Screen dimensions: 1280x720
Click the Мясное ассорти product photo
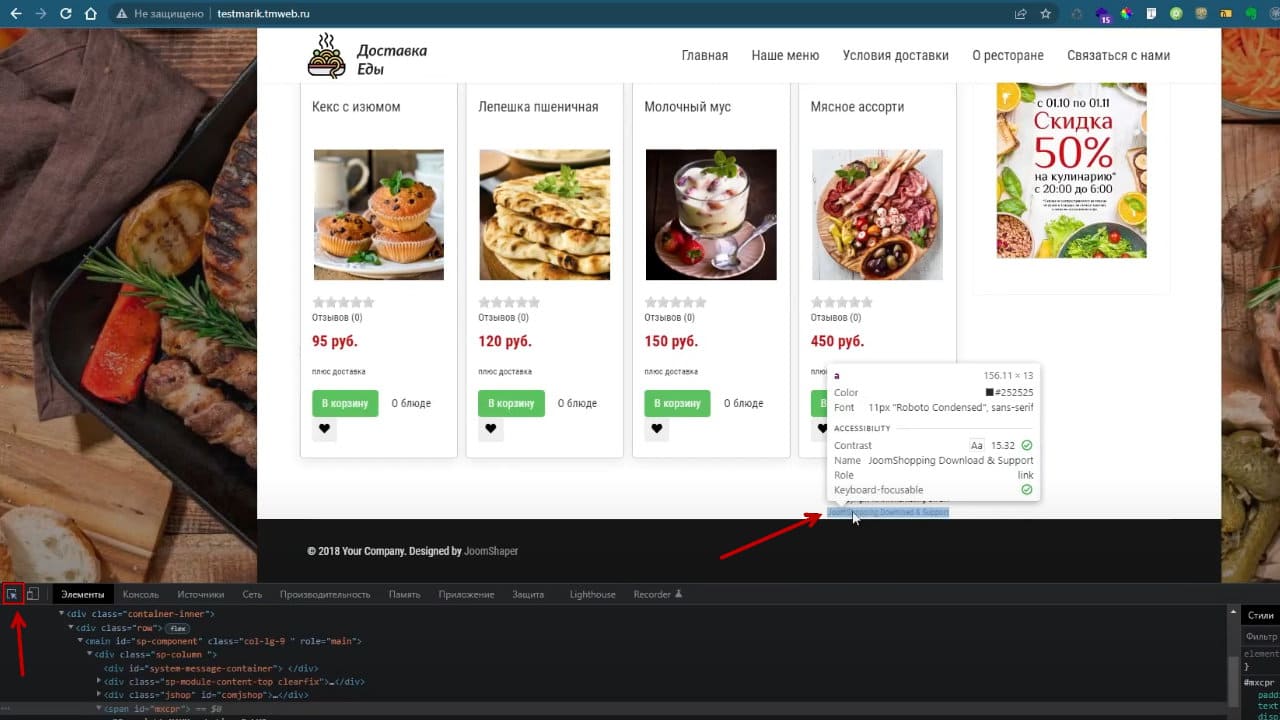(x=877, y=214)
